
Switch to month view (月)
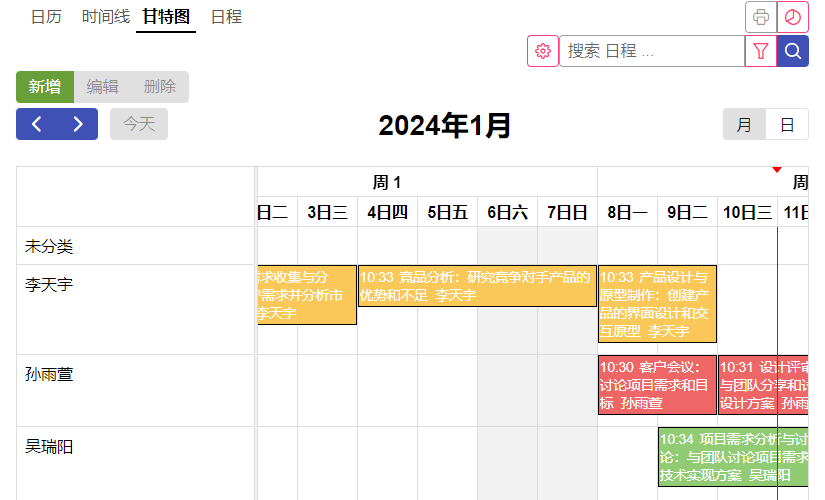click(744, 124)
